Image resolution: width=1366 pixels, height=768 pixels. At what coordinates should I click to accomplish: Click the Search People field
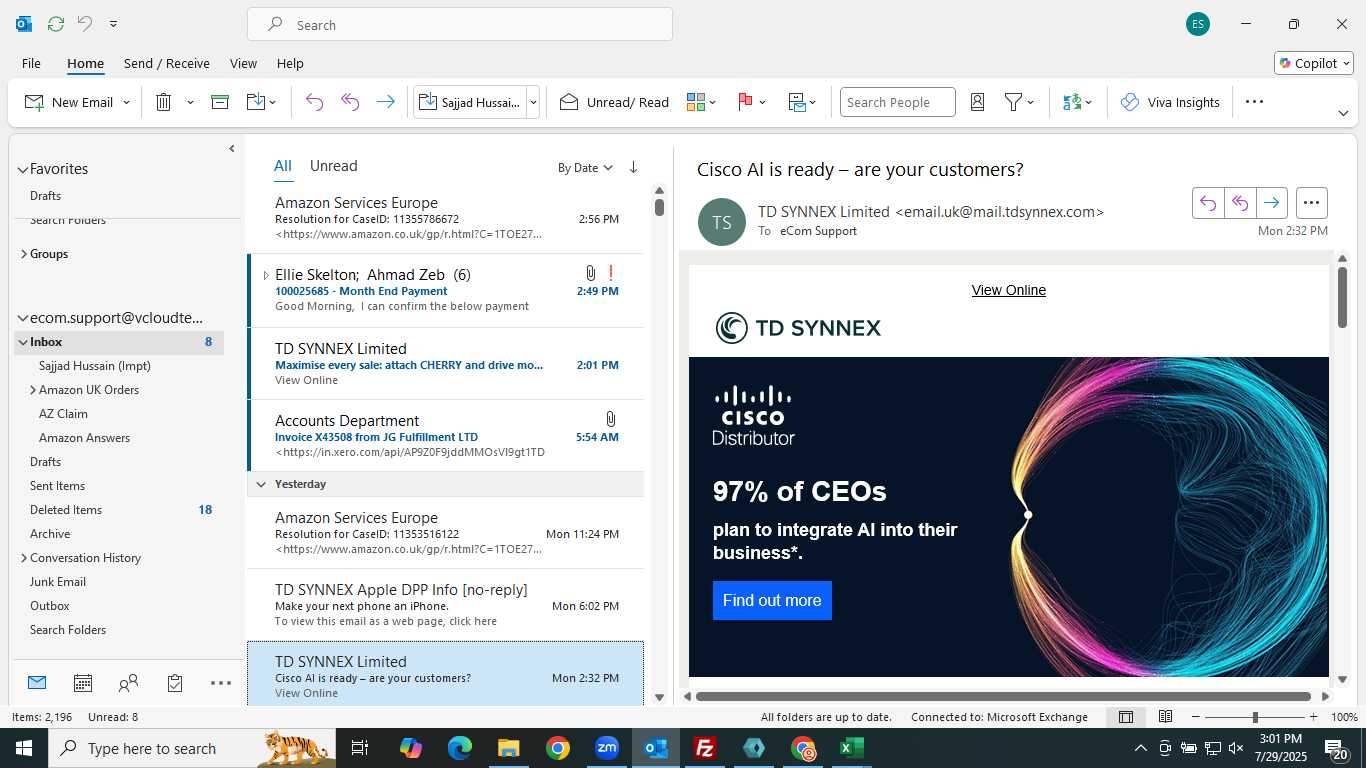(897, 102)
